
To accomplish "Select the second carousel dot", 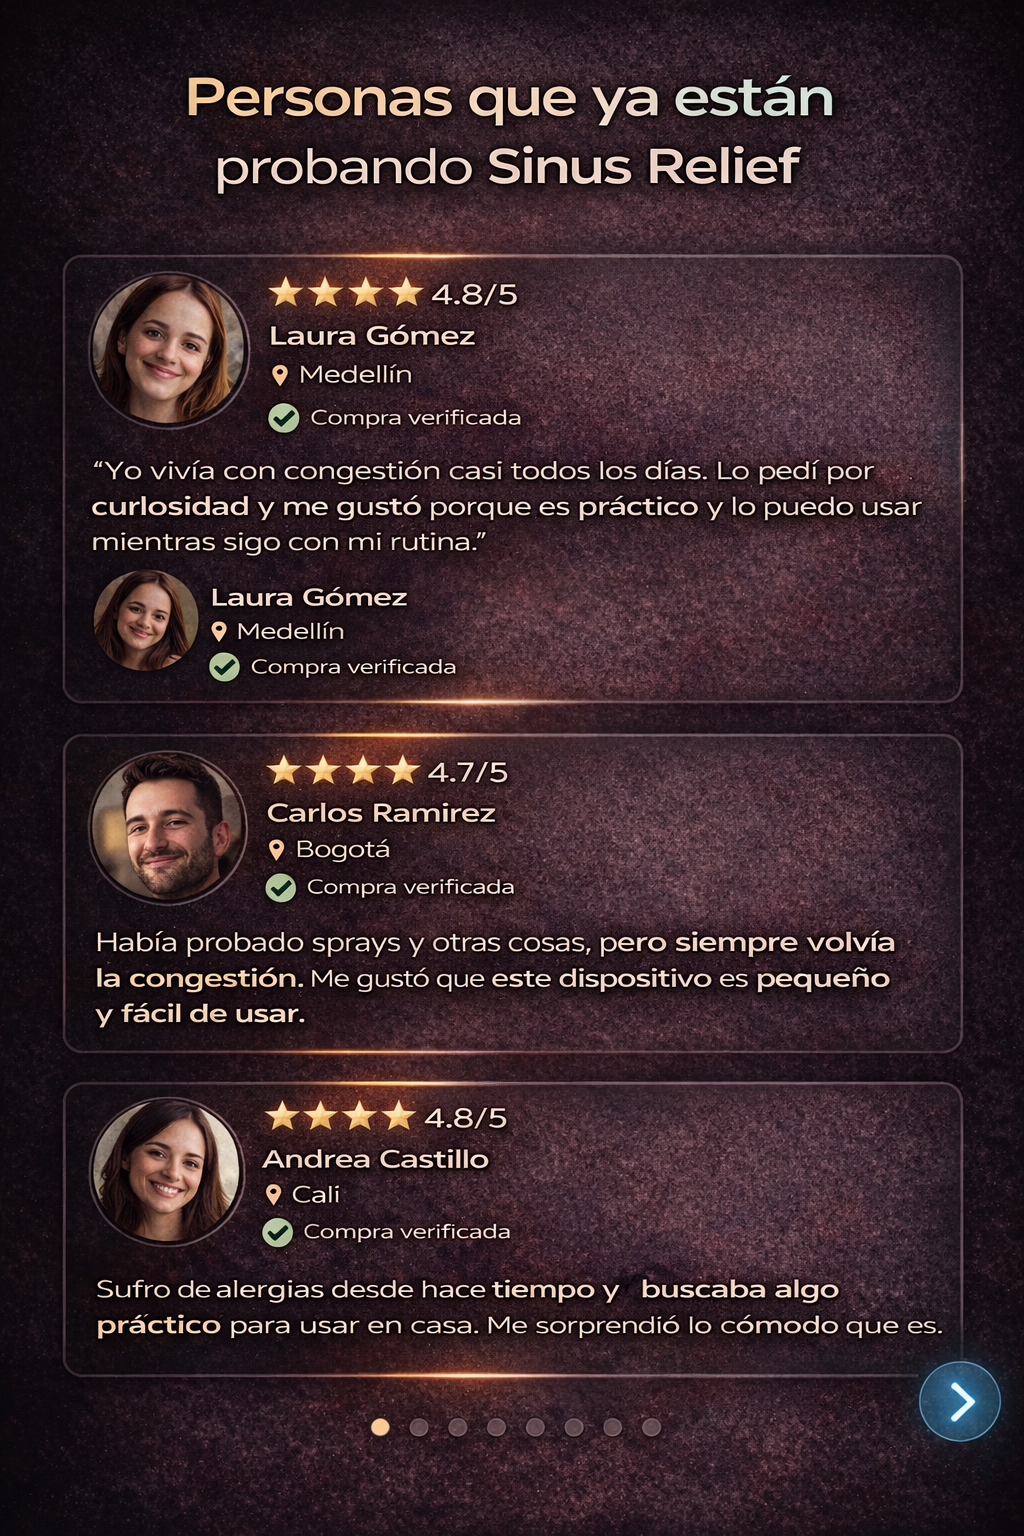I will pos(419,1427).
